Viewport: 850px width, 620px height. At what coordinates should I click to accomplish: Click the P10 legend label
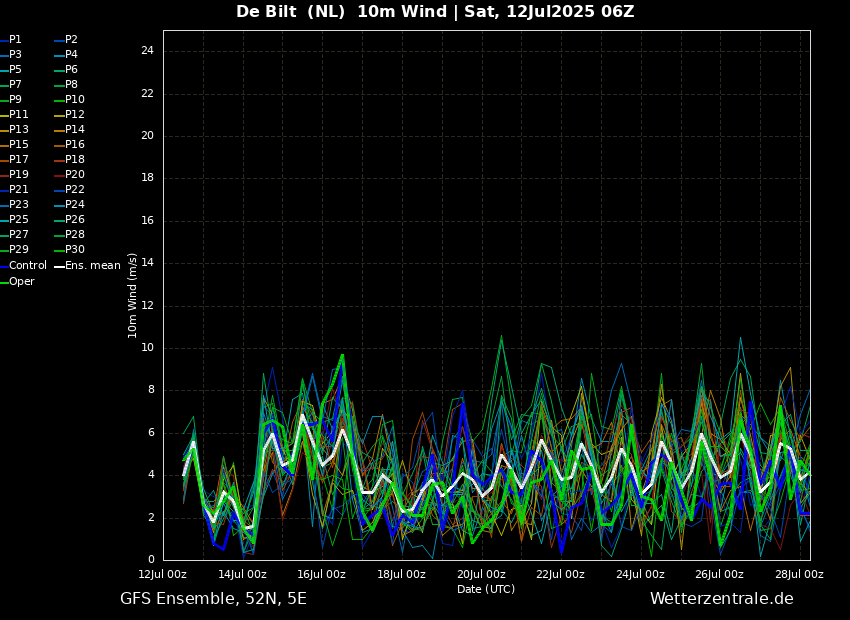pos(74,100)
